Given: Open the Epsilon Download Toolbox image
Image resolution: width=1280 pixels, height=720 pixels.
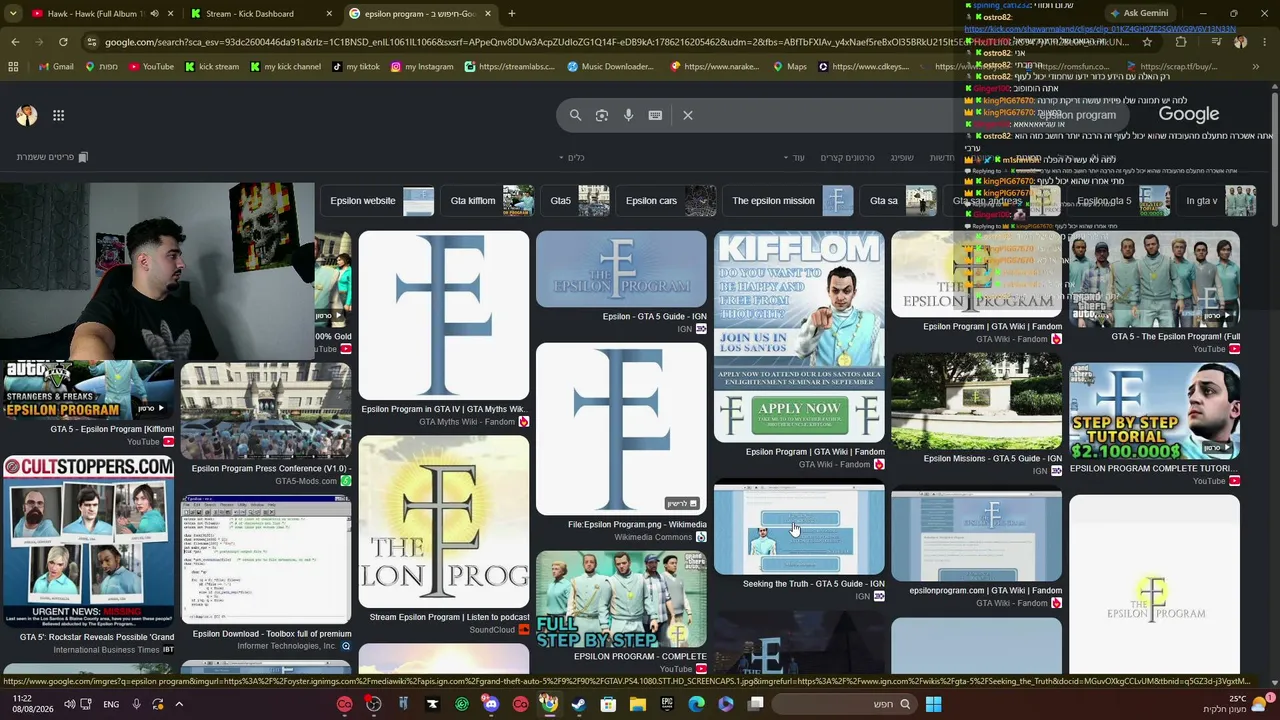Looking at the screenshot, I should 266,560.
